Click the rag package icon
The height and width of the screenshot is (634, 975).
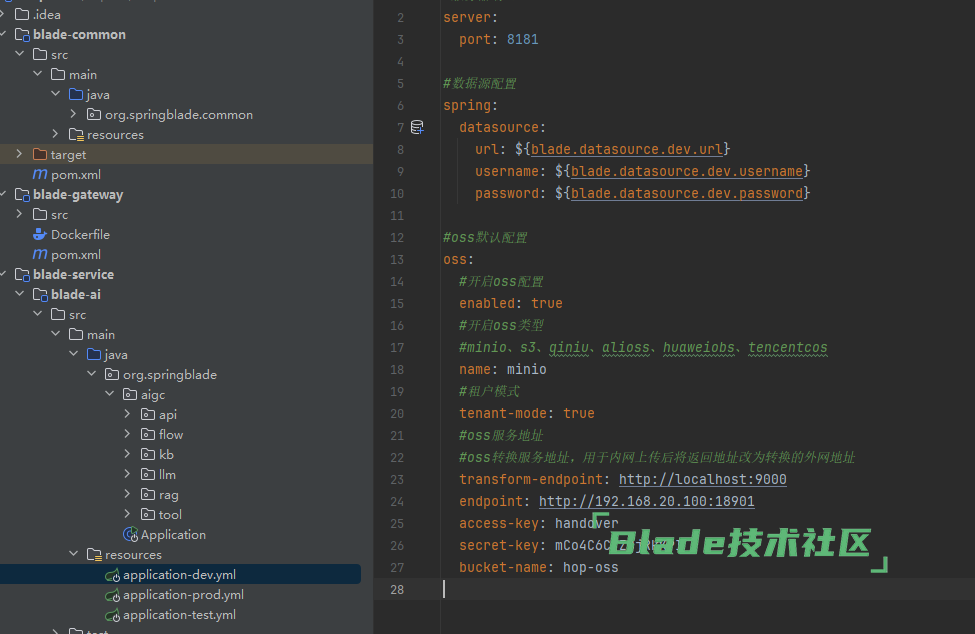coord(148,494)
